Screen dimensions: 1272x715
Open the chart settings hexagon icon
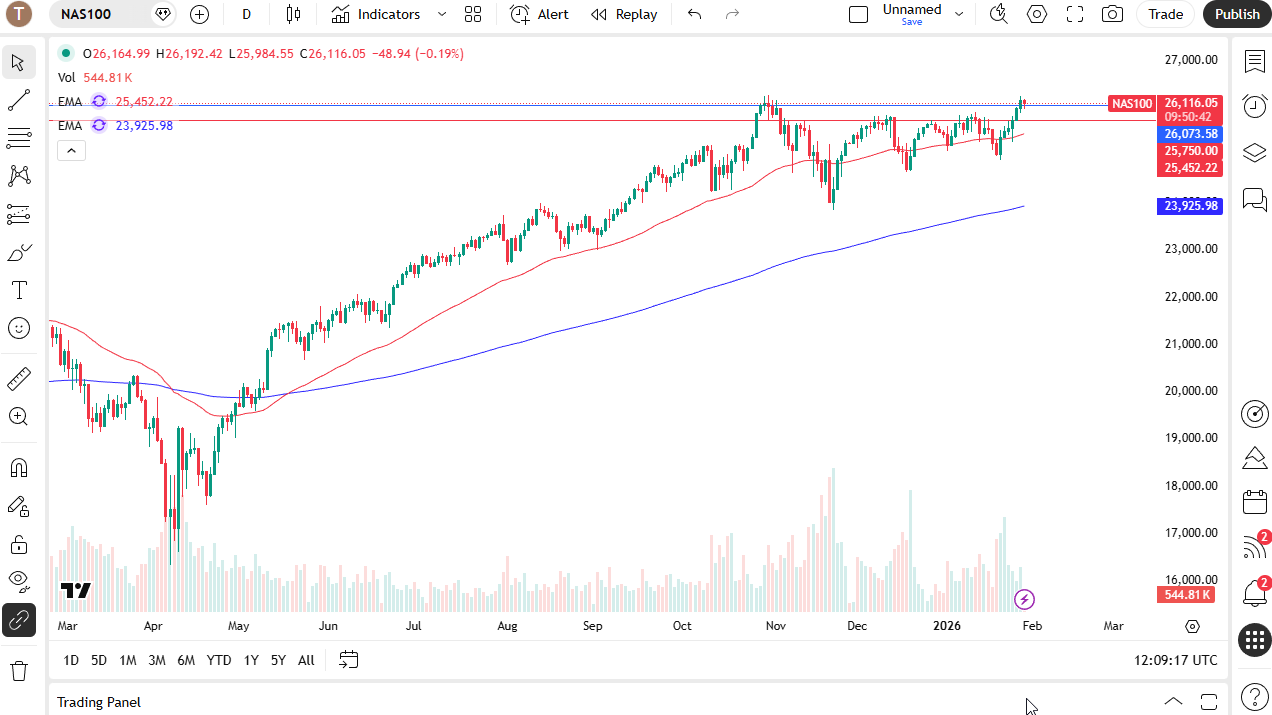click(x=1037, y=14)
